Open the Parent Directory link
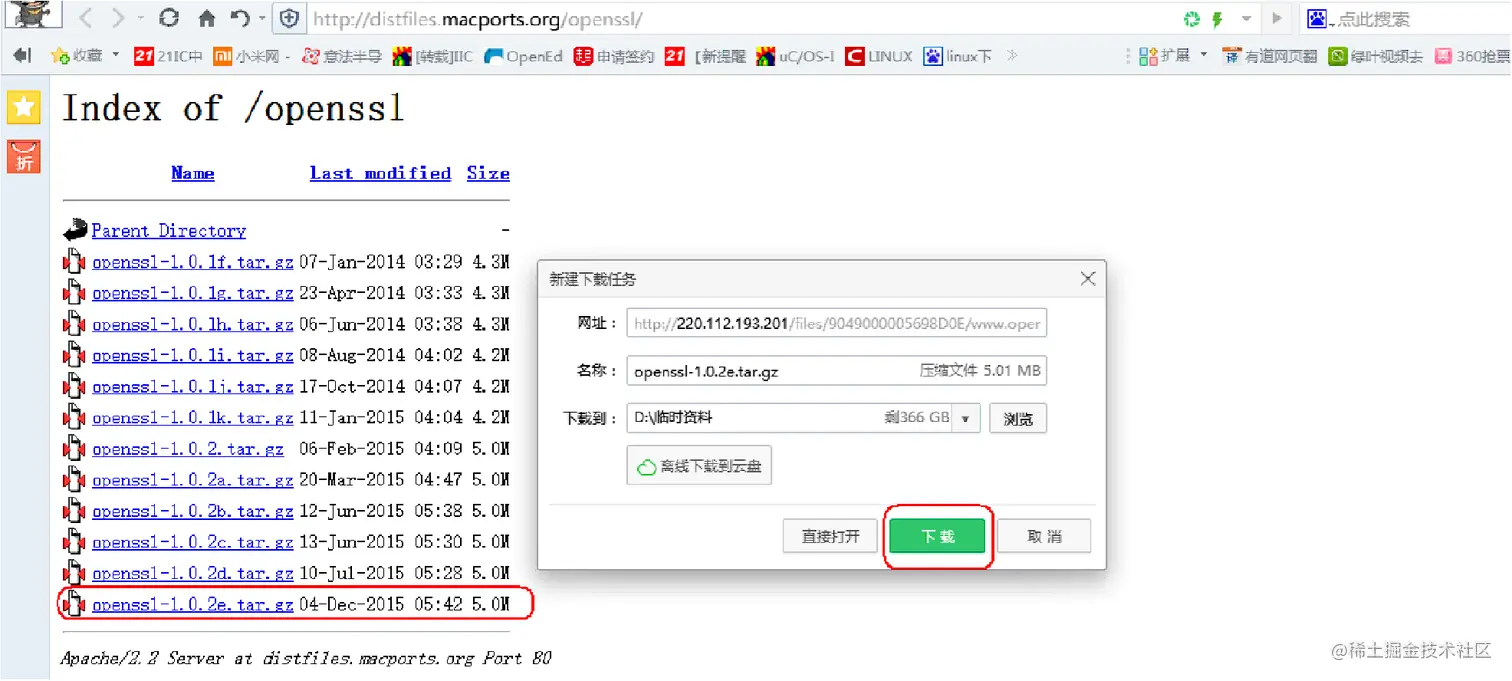The image size is (1512, 681). click(169, 231)
